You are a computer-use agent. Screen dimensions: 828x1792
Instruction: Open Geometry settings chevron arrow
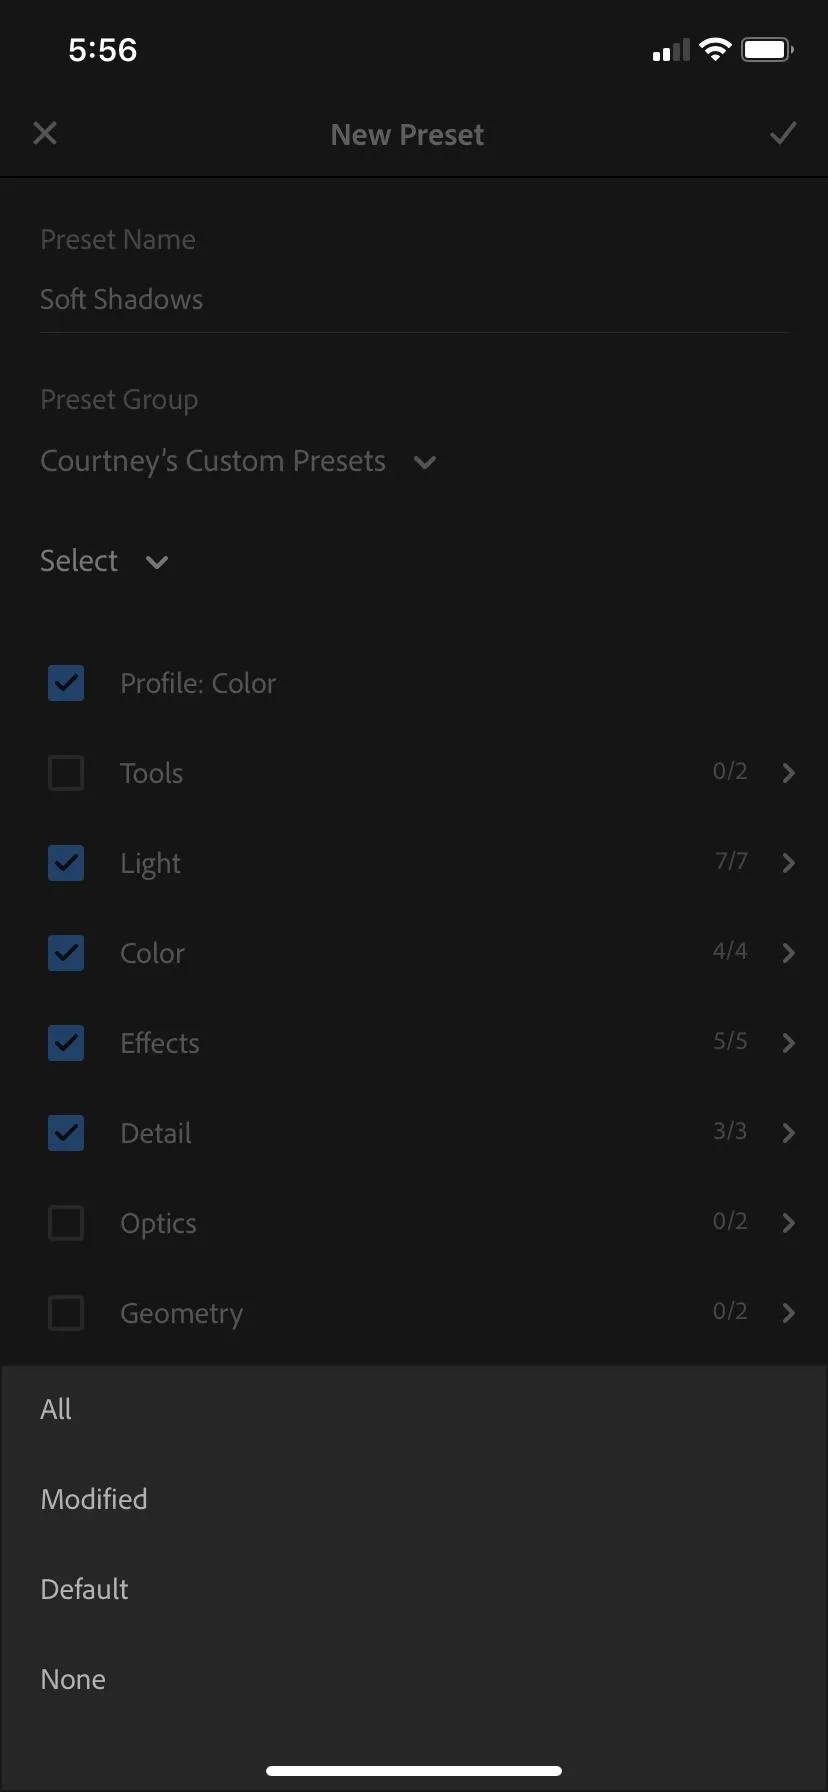coord(788,1313)
